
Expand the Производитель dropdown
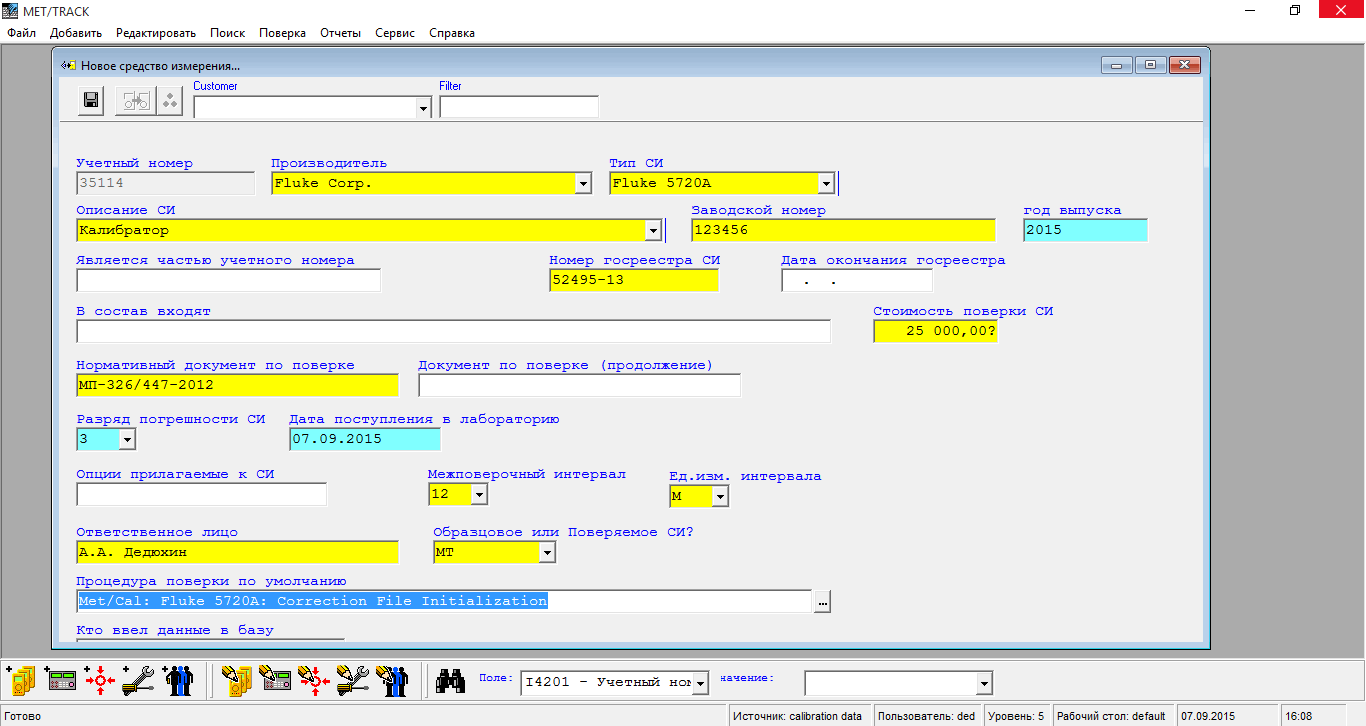tap(582, 184)
